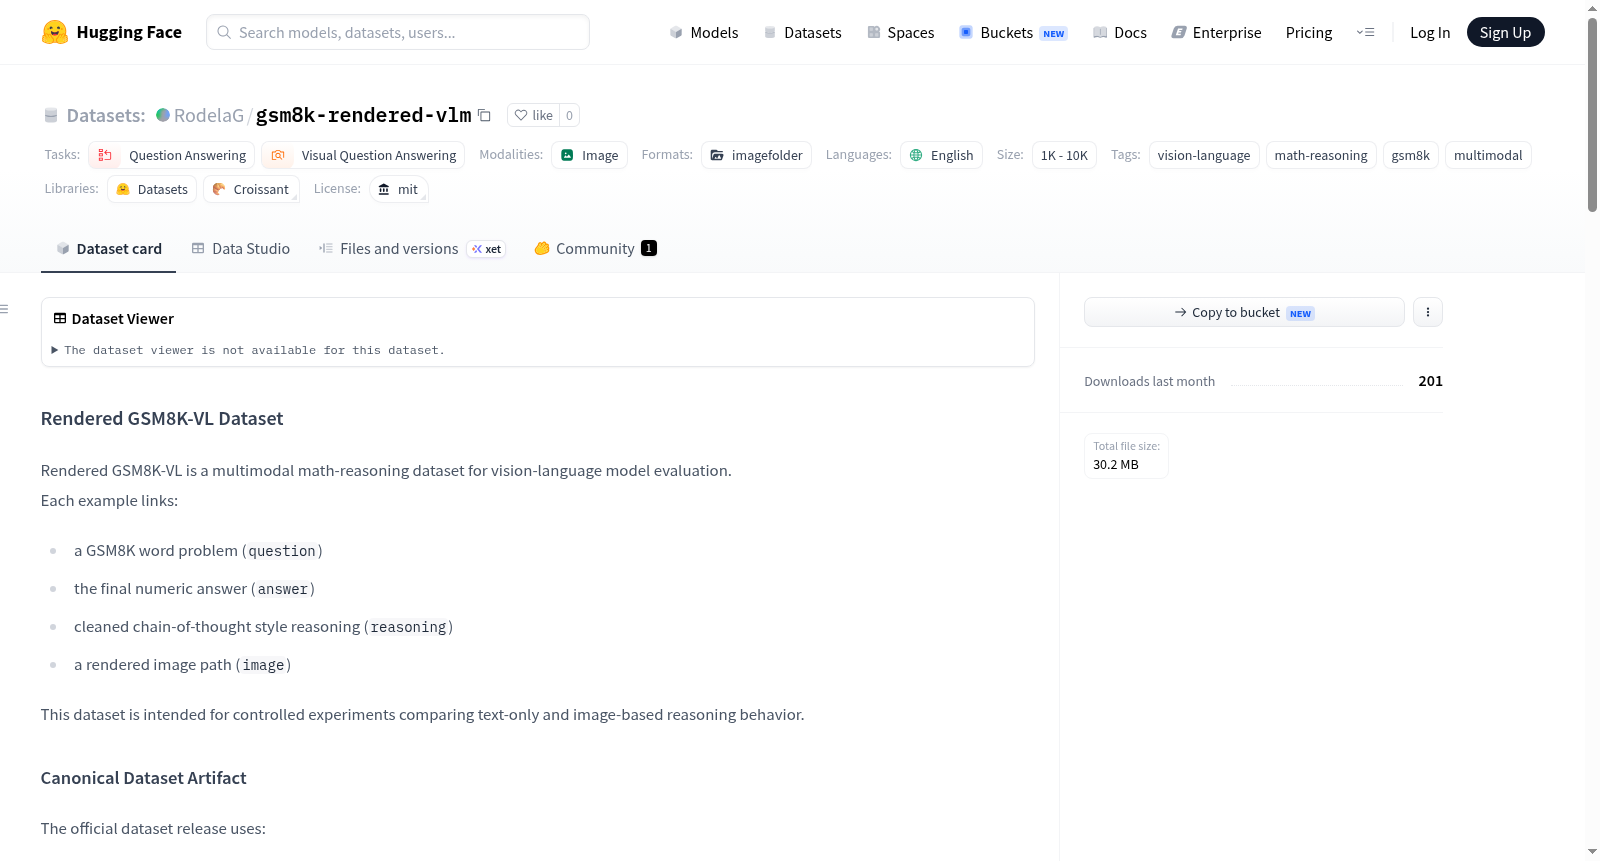
Task: Select the imagefolder format tag
Action: tap(756, 155)
